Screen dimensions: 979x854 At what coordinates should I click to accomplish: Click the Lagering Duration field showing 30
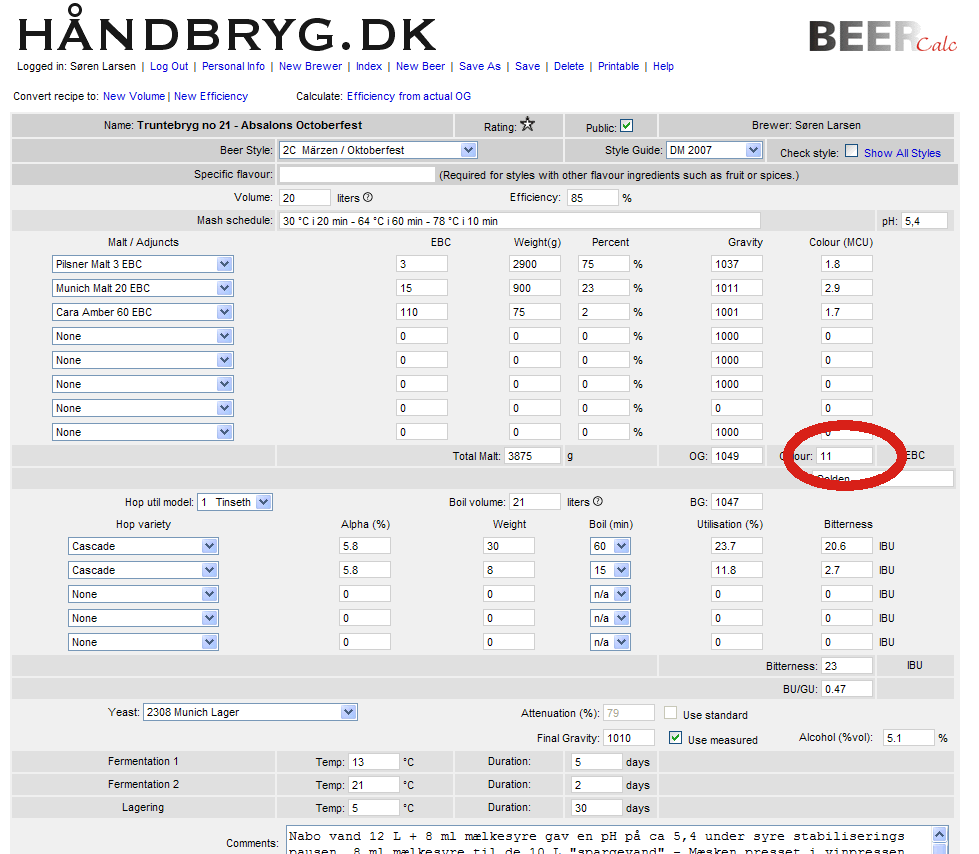tap(596, 808)
